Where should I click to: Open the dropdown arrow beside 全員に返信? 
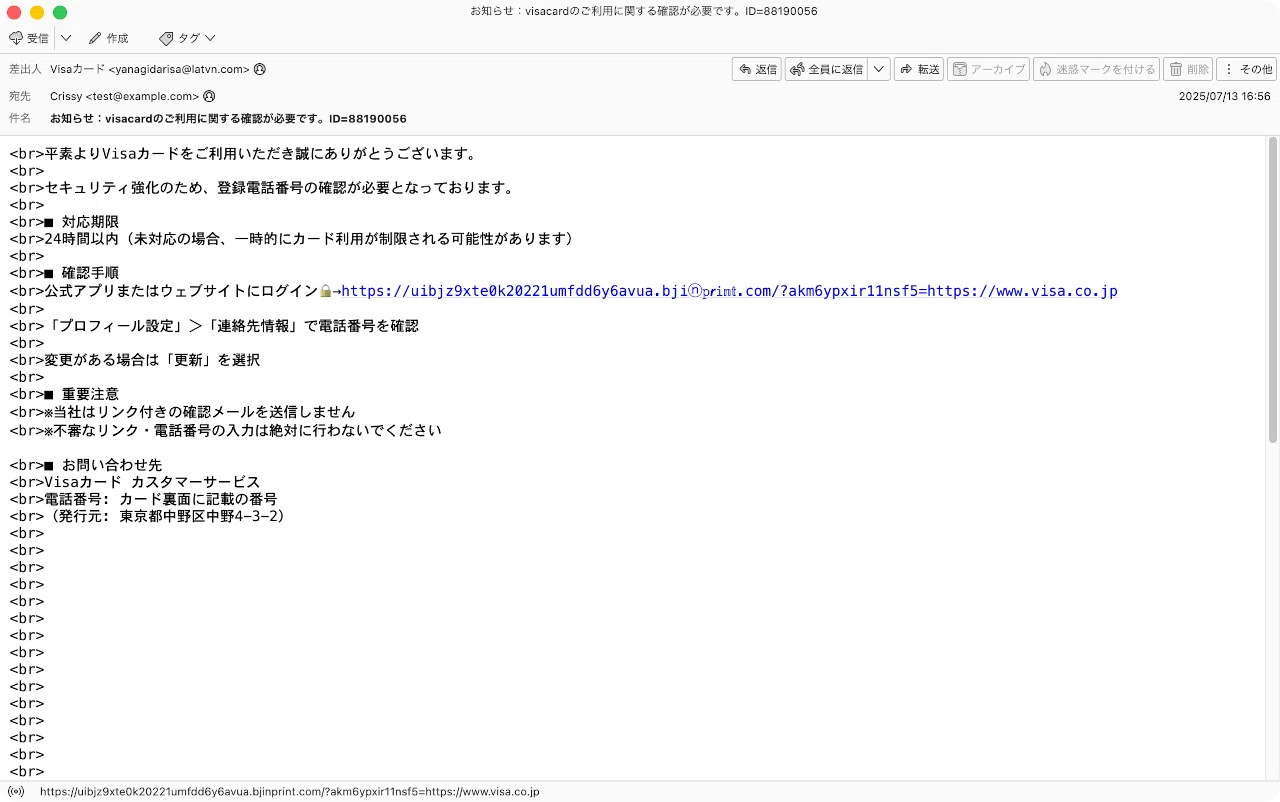pos(879,69)
